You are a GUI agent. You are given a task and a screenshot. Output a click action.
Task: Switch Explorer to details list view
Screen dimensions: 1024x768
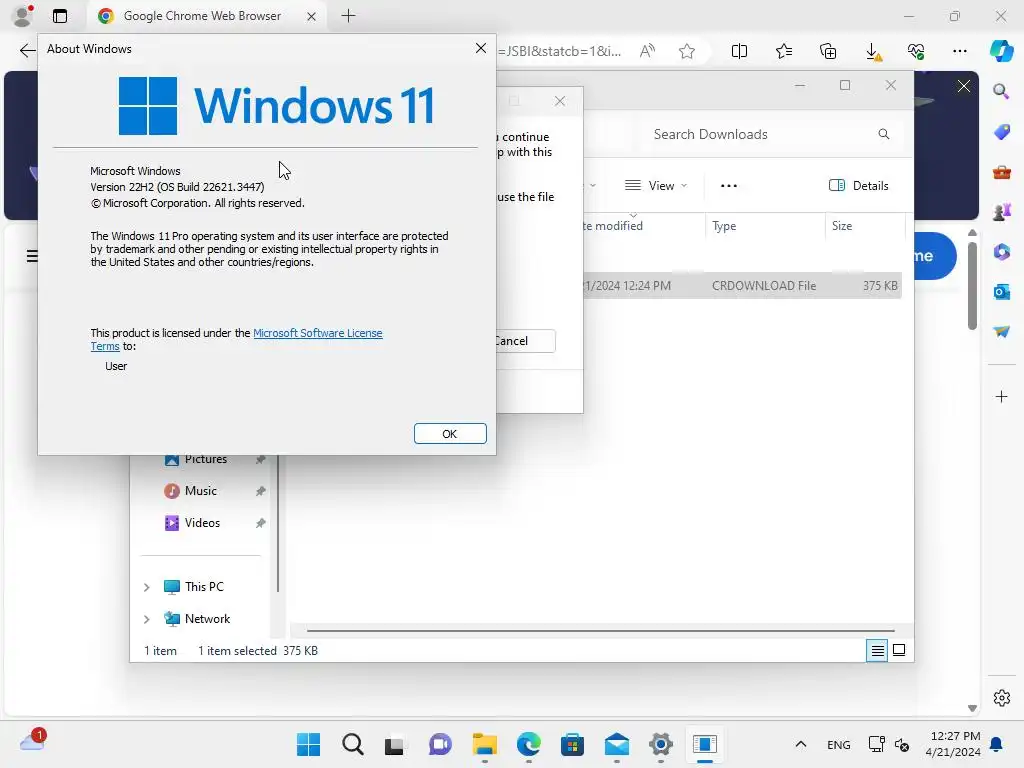coord(877,650)
